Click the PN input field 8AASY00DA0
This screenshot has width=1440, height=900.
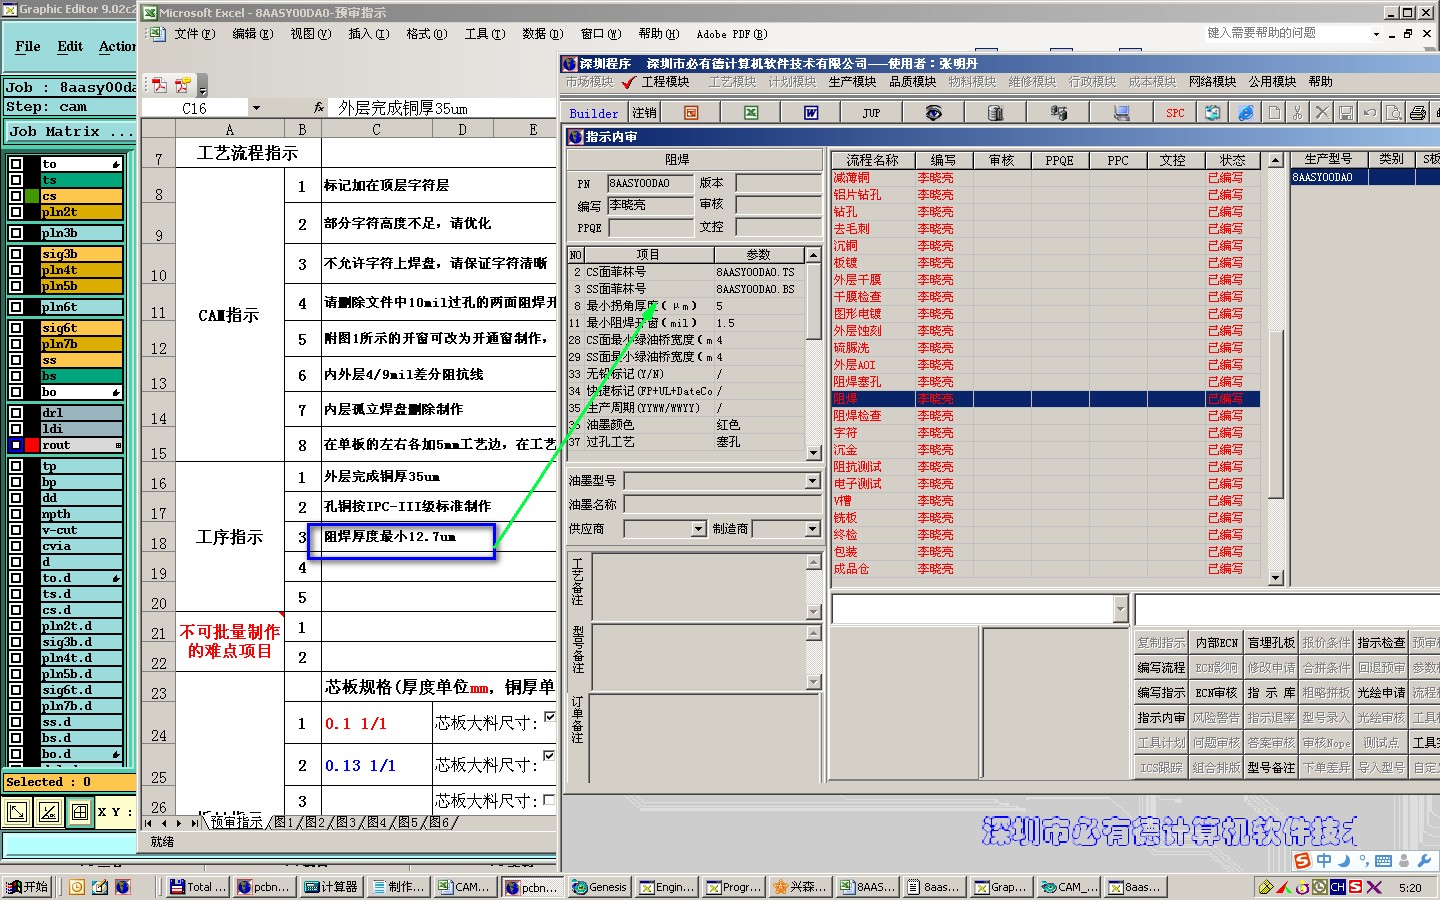coord(650,184)
